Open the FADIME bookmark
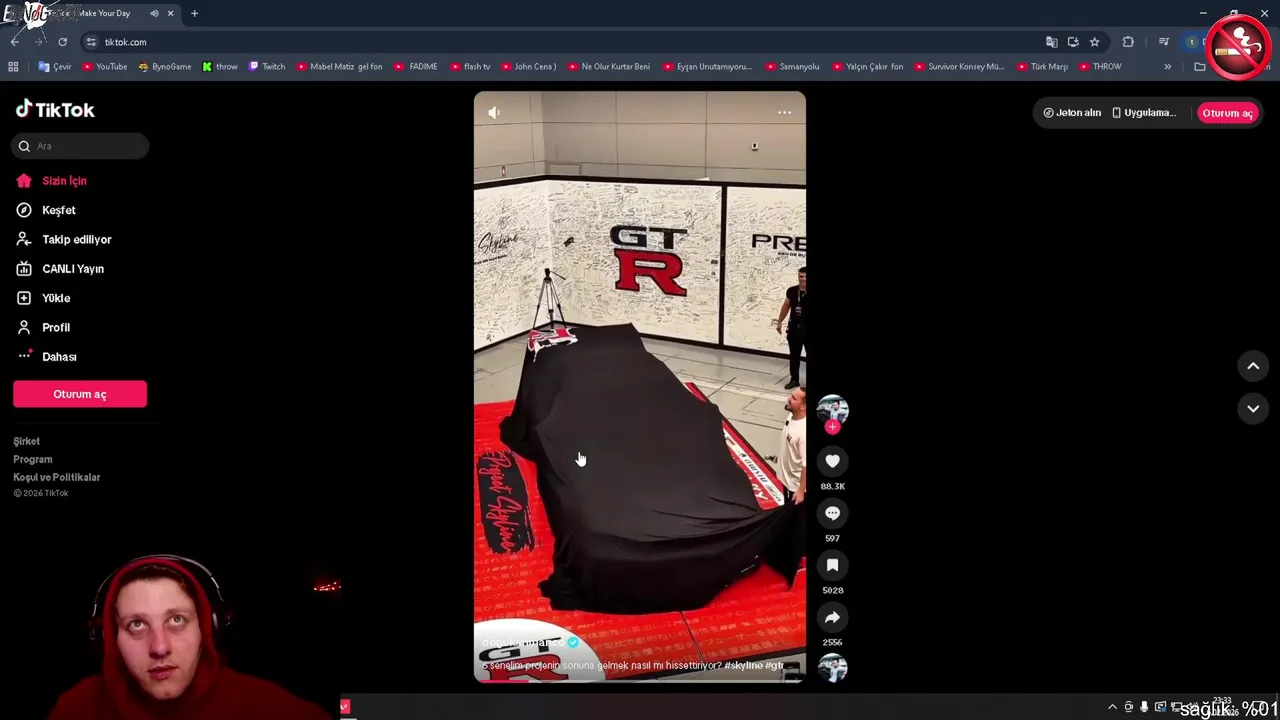Screen dimensions: 1280x720 [416, 67]
